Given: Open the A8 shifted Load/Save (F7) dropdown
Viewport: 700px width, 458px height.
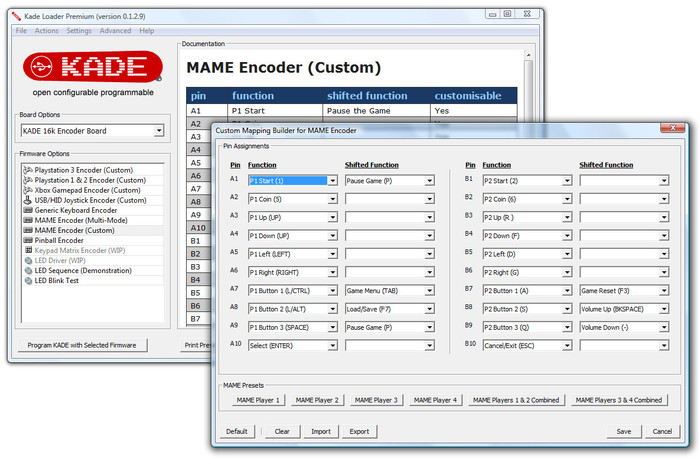Looking at the screenshot, I should pyautogui.click(x=429, y=309).
